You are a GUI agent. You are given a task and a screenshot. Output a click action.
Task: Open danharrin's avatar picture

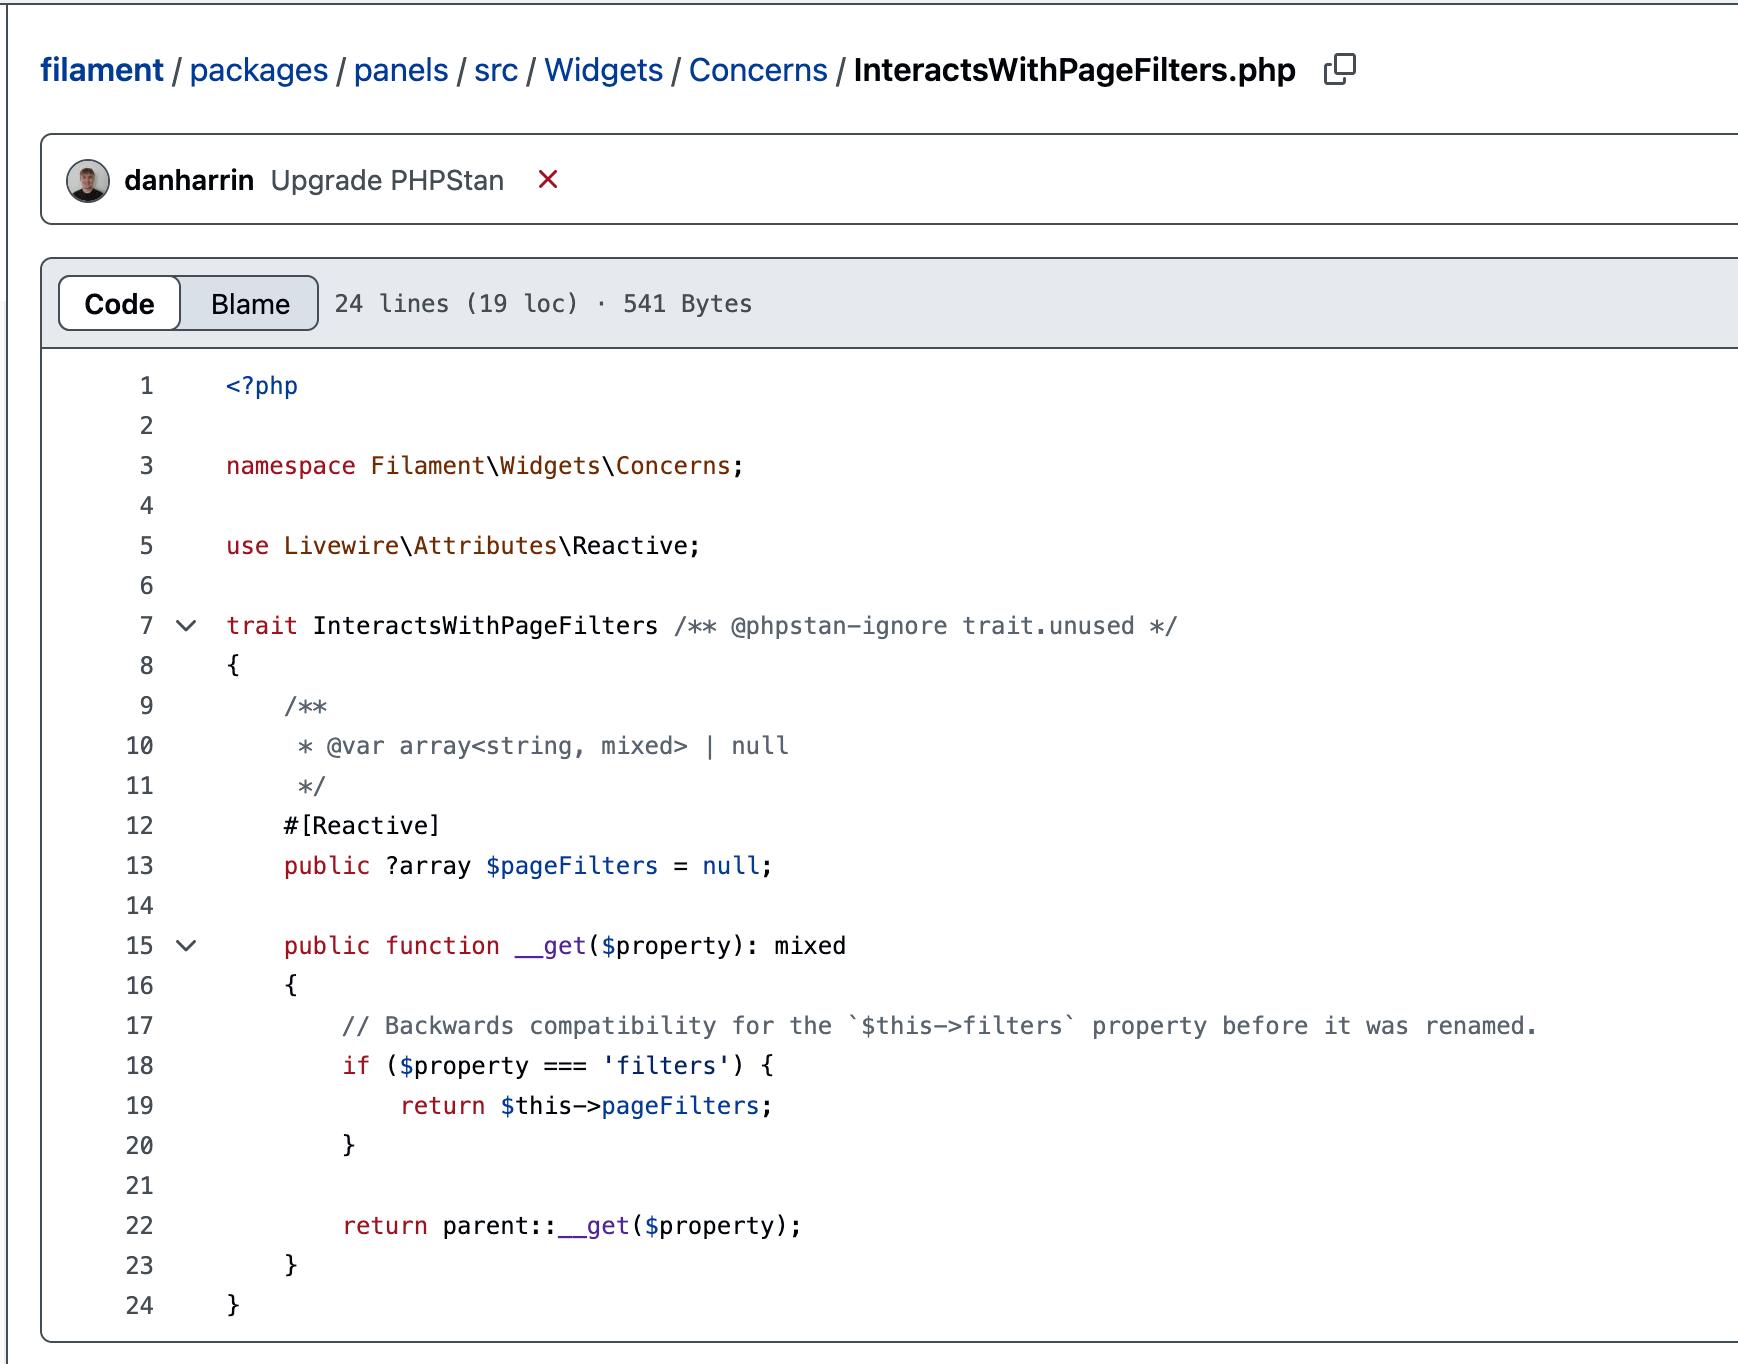coord(88,181)
